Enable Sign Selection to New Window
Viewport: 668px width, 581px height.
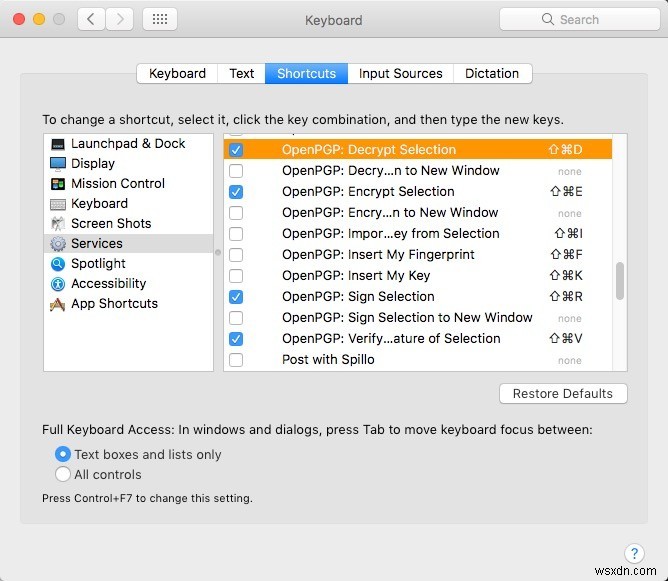[236, 318]
